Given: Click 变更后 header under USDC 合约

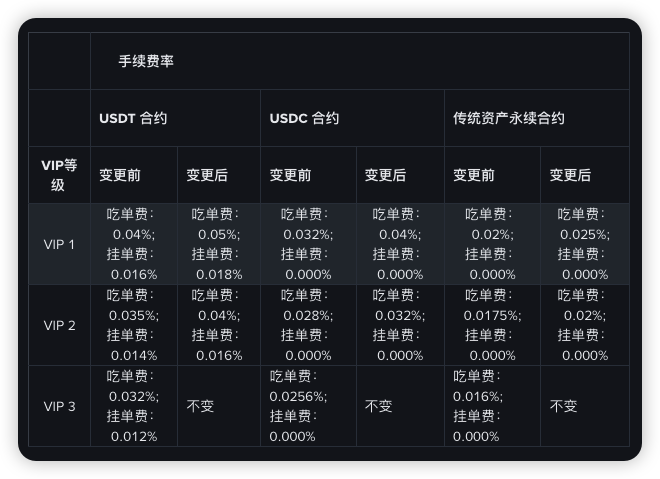Looking at the screenshot, I should click(385, 175).
